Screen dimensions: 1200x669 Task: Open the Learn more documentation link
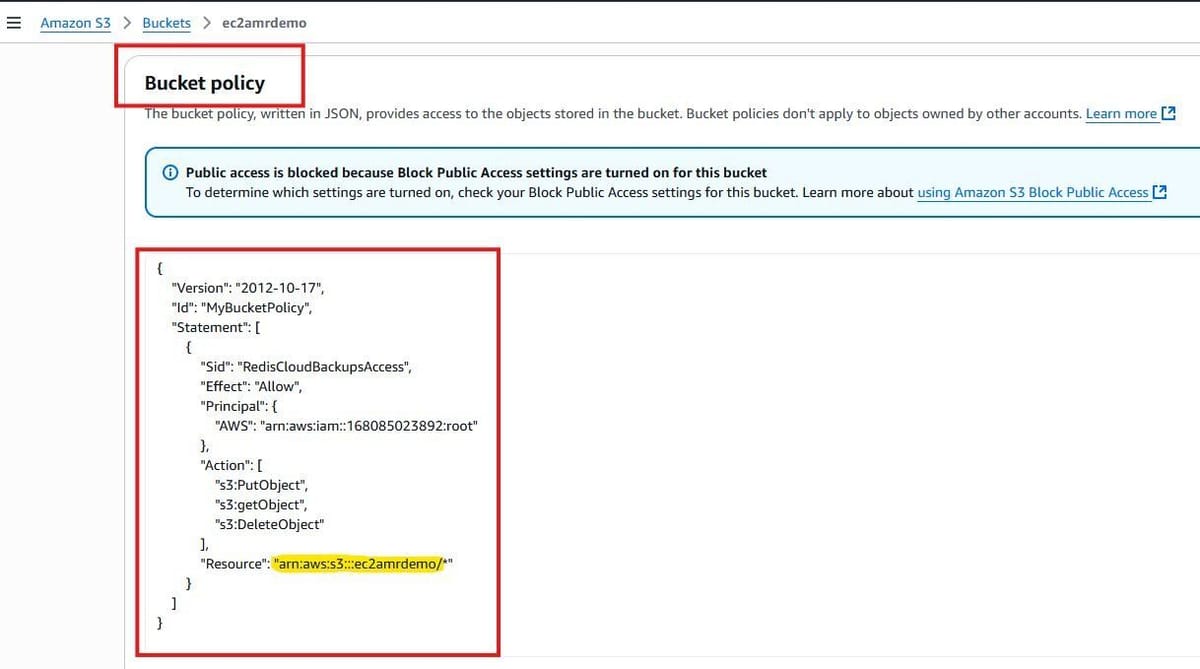[x=1122, y=113]
